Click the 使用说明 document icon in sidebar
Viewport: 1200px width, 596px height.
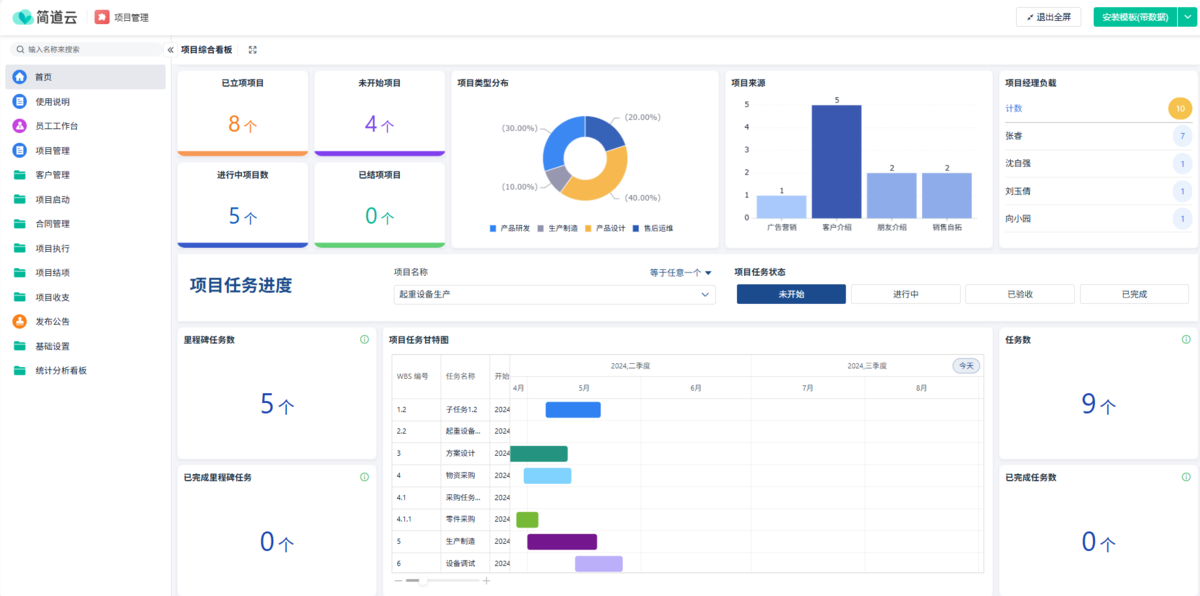pyautogui.click(x=19, y=102)
